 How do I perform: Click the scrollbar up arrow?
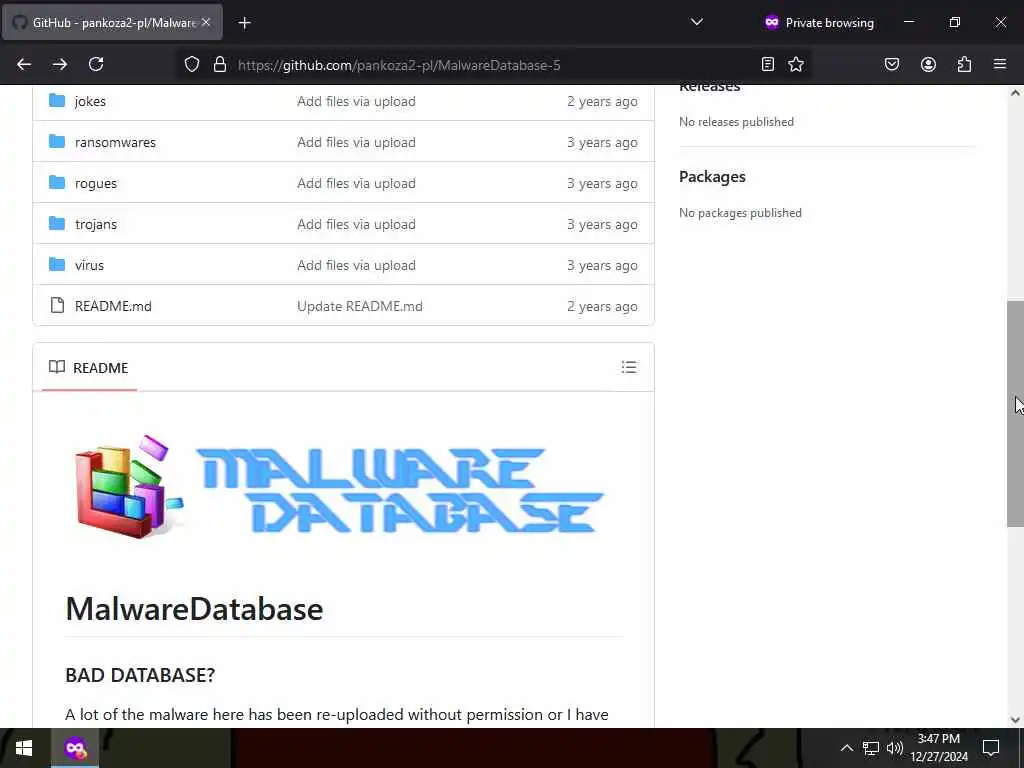click(1015, 93)
